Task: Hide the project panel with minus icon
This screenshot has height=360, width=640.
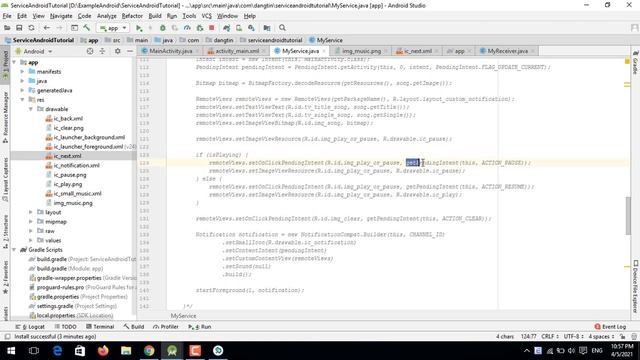Action: point(130,51)
